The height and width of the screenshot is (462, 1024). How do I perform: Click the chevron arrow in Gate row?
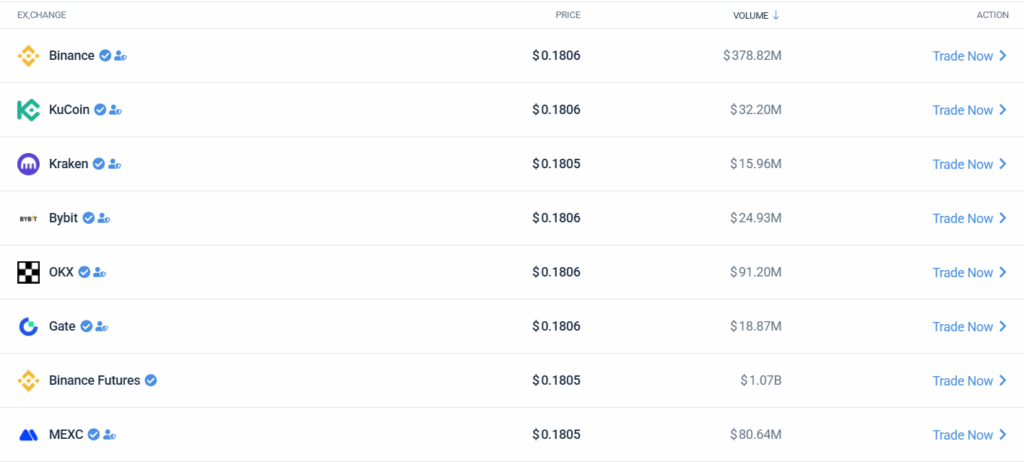(1003, 327)
